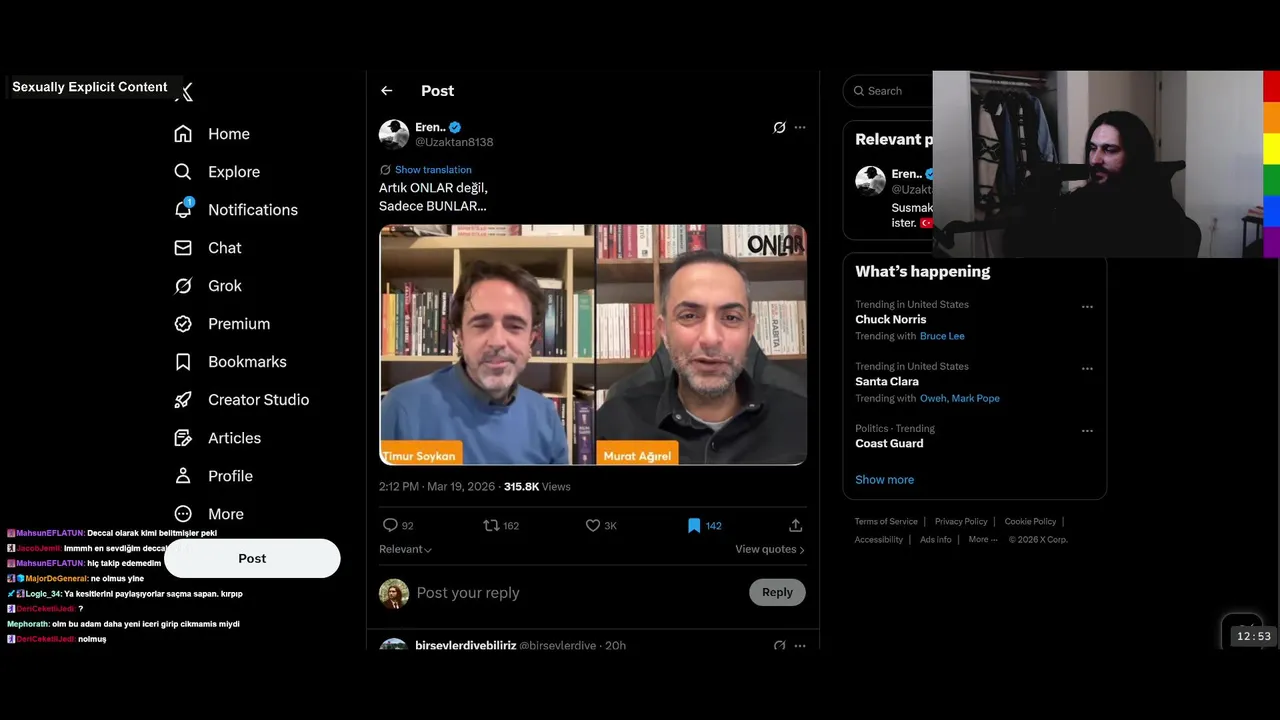Click the Search box
The height and width of the screenshot is (720, 1280).
coord(888,91)
